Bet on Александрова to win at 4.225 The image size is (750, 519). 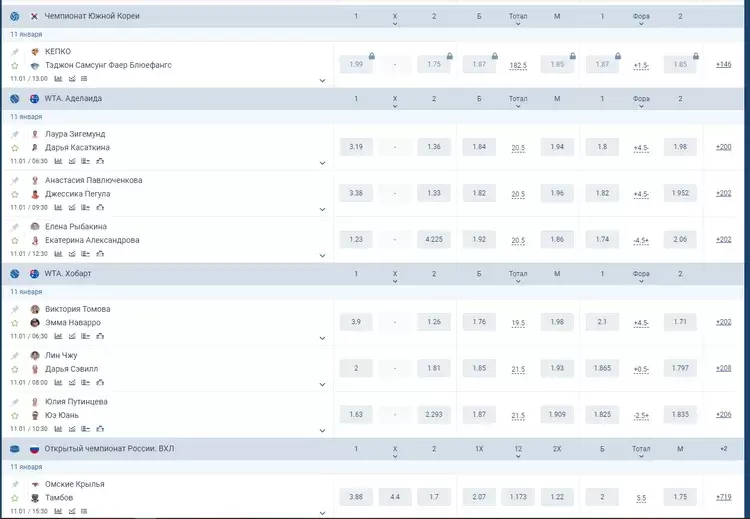[434, 240]
